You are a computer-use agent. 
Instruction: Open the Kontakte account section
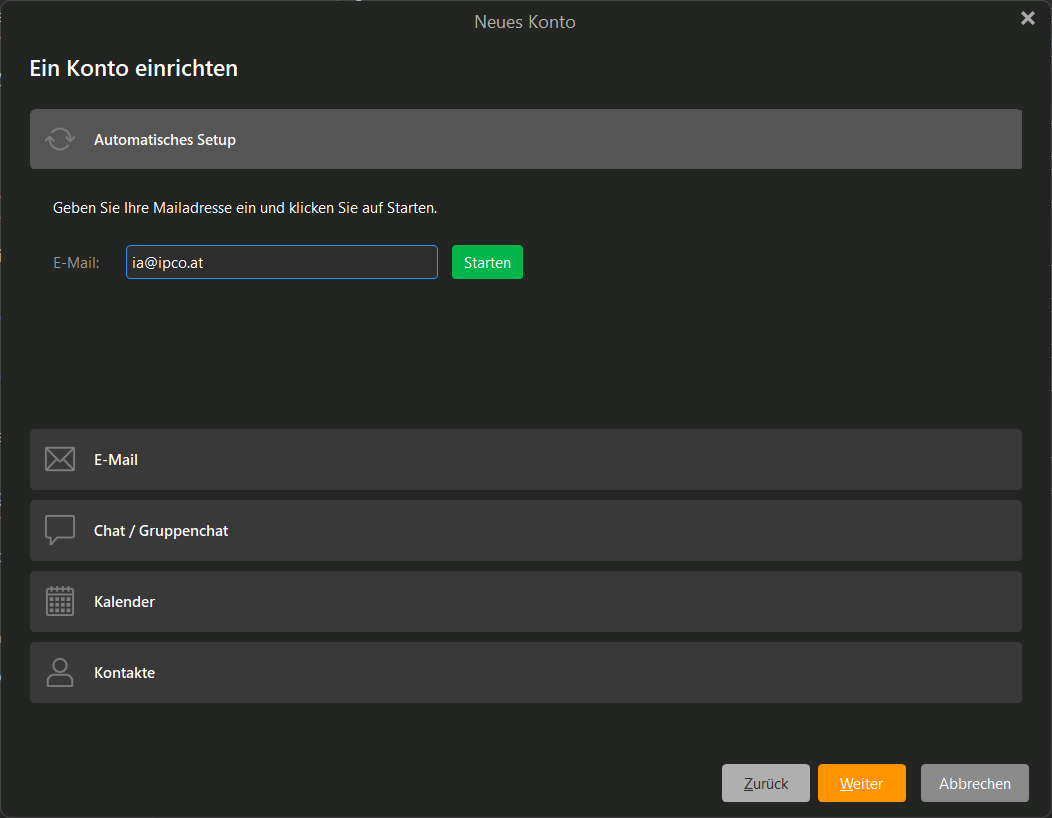526,673
